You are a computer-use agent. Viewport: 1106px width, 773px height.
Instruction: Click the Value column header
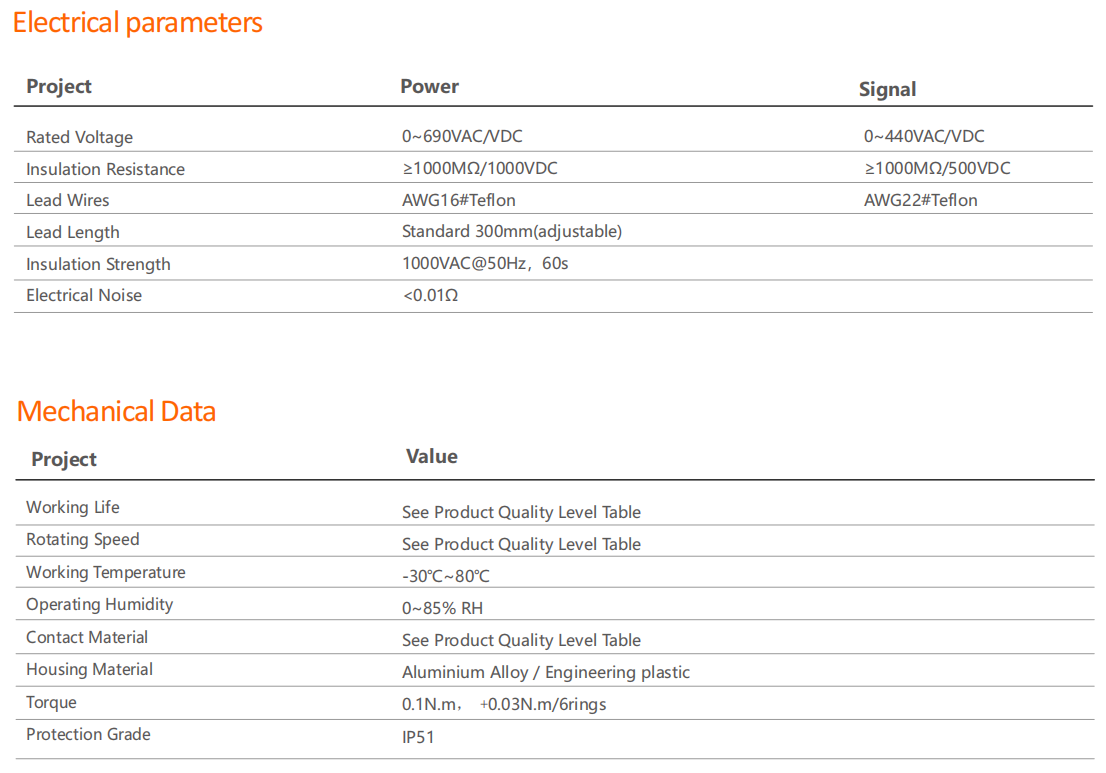point(431,457)
